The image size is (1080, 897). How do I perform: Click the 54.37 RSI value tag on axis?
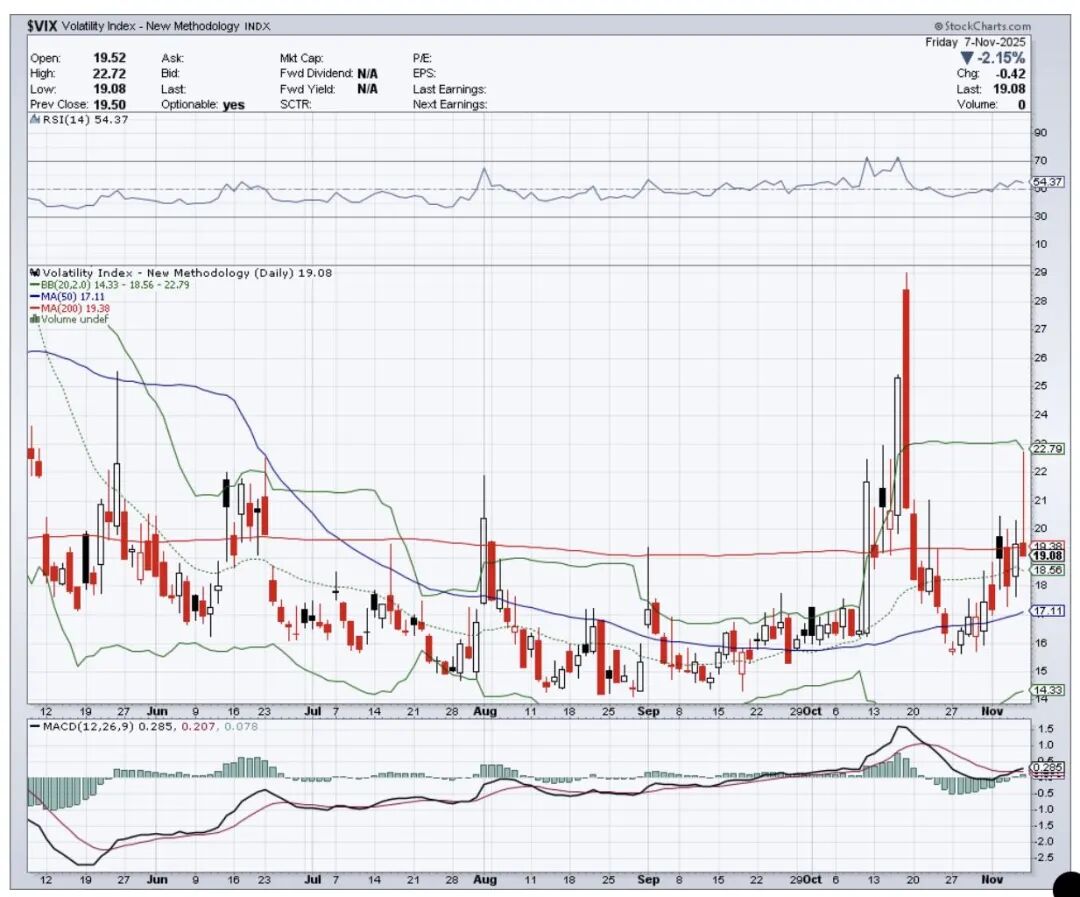[x=1048, y=182]
